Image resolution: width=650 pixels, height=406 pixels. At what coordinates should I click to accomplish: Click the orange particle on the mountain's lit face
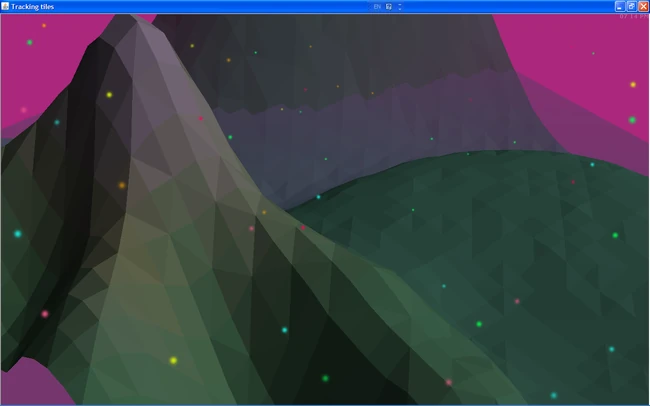[x=122, y=185]
